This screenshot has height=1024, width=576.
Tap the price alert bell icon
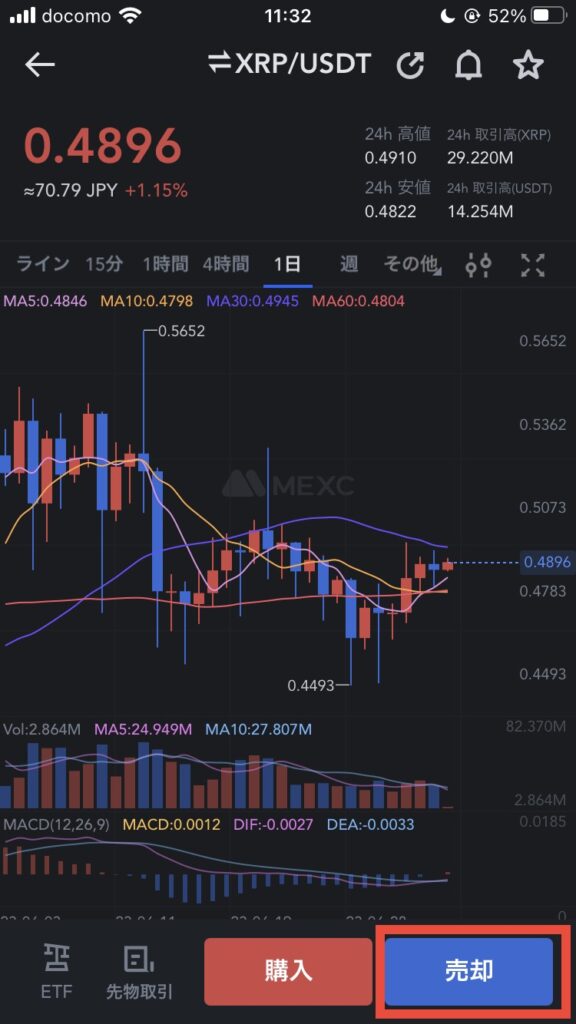pyautogui.click(x=468, y=65)
